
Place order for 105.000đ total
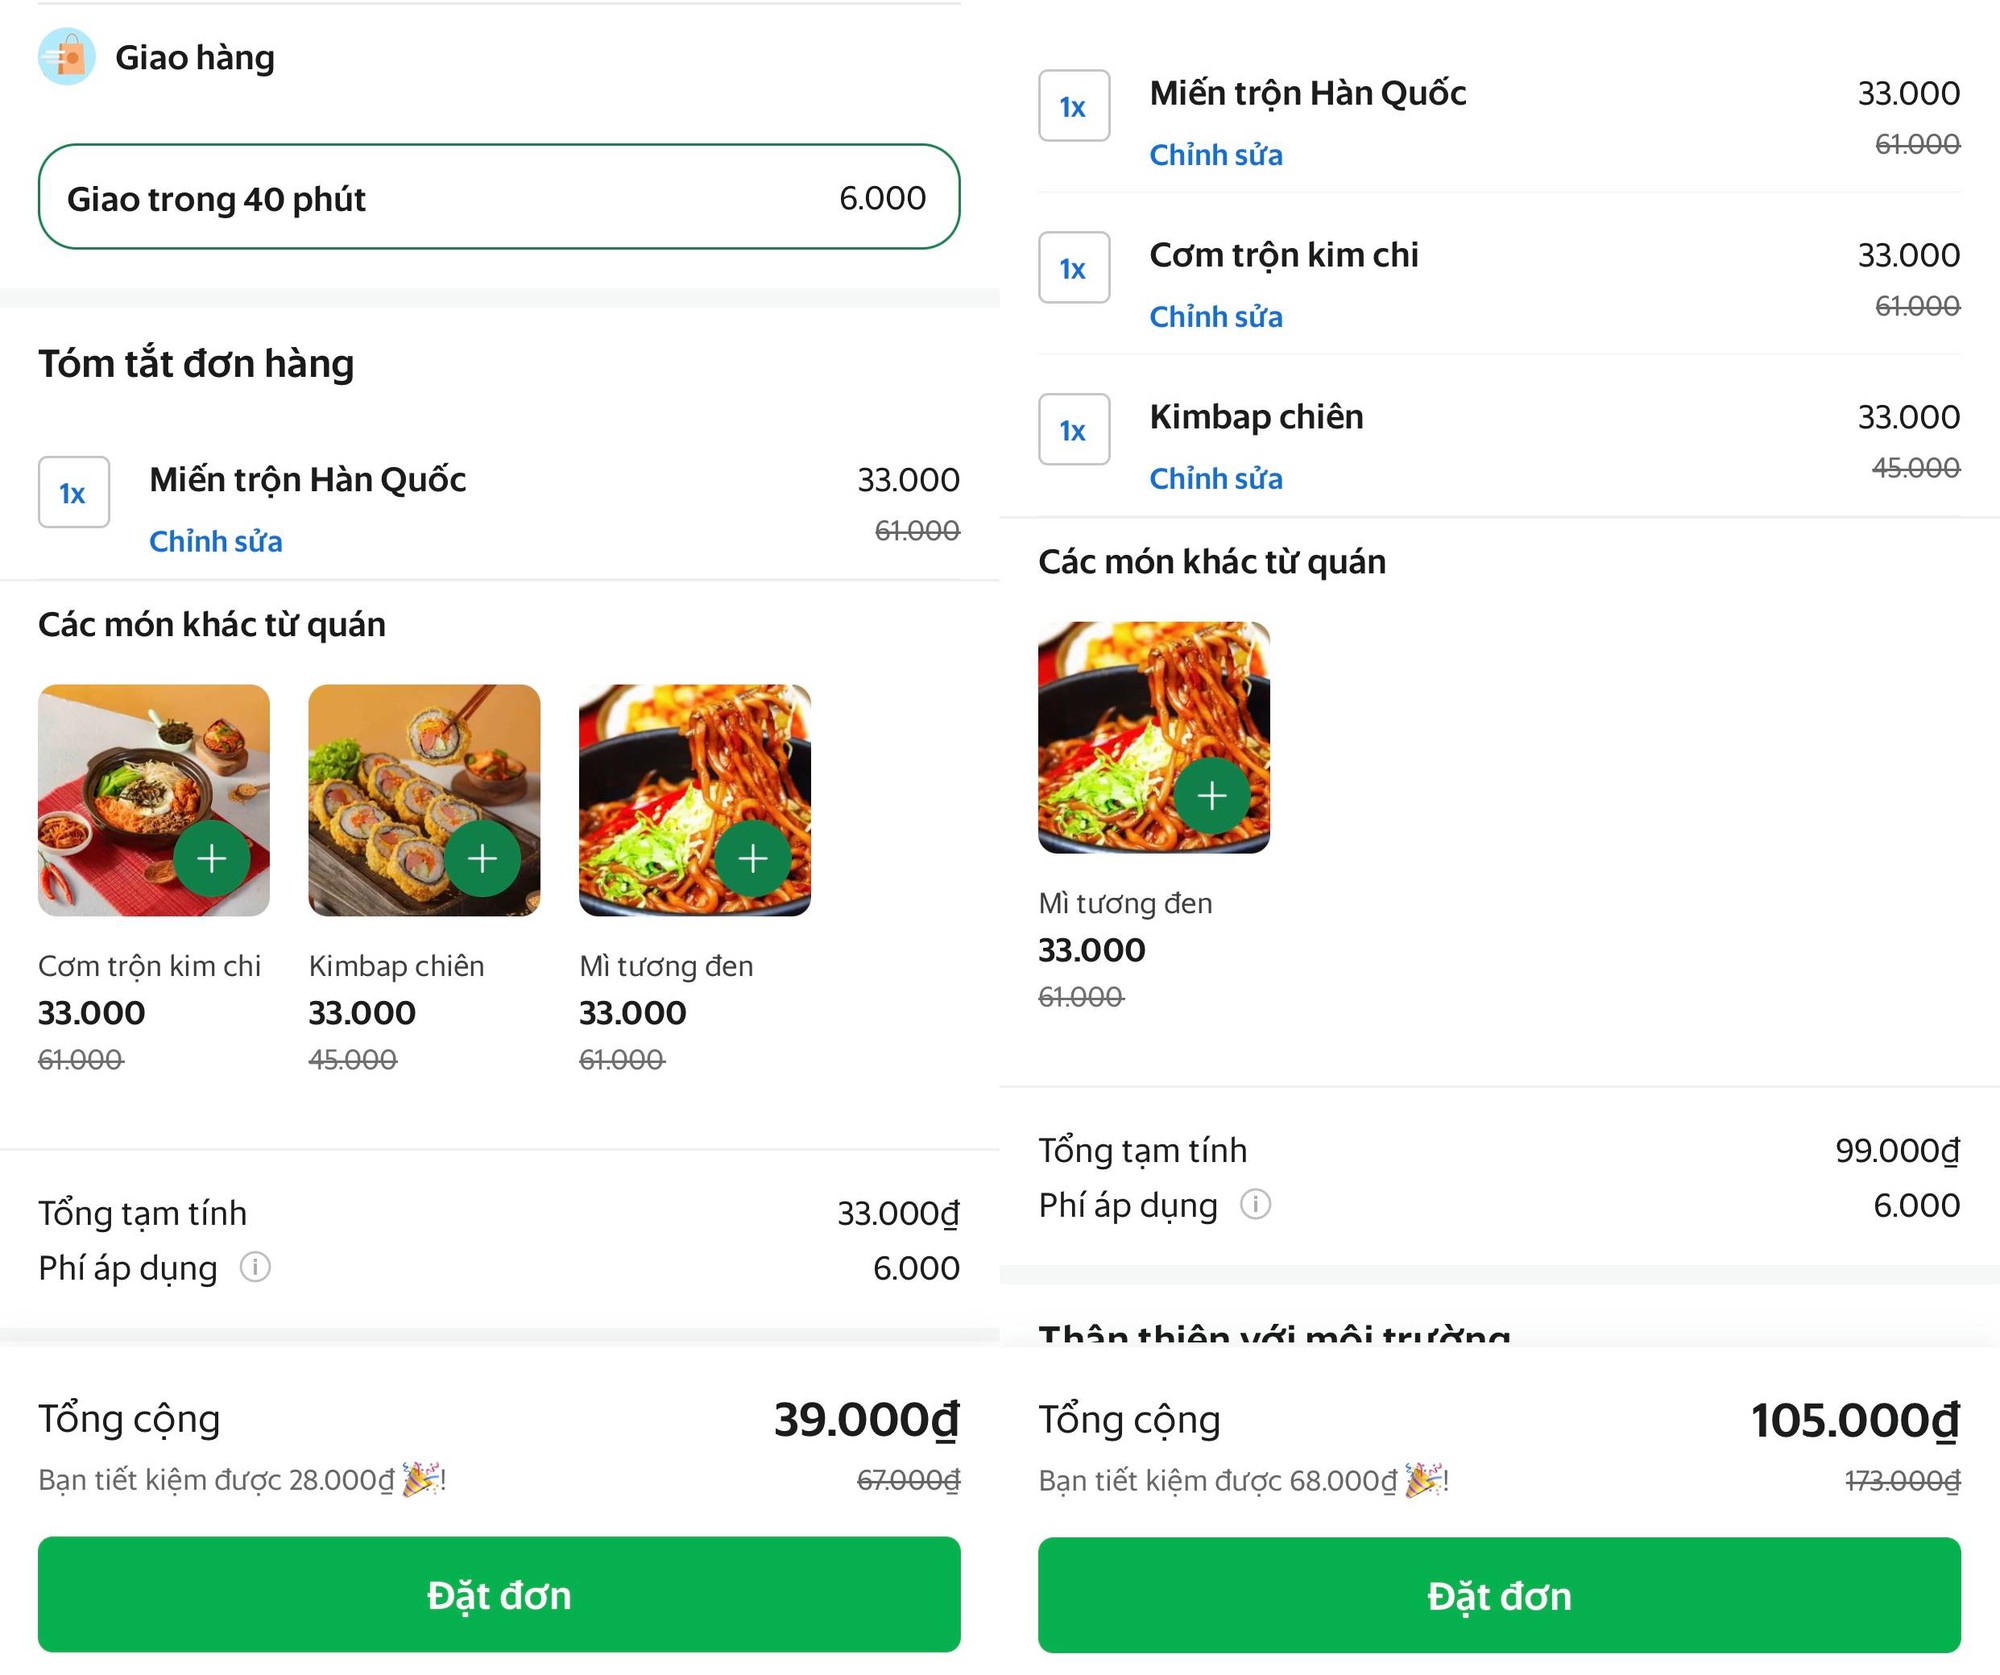(x=1499, y=1594)
